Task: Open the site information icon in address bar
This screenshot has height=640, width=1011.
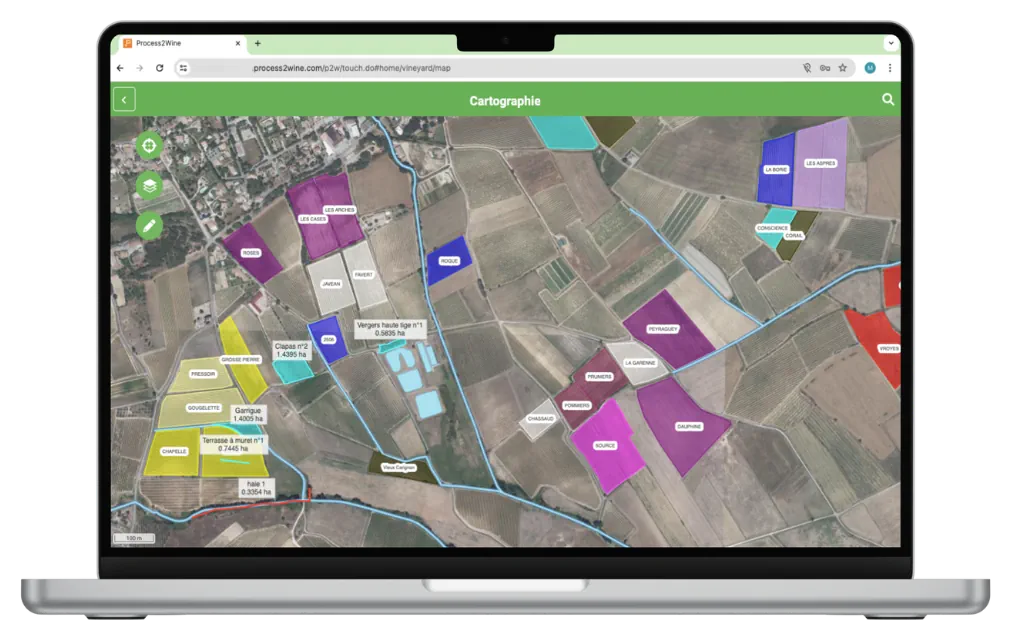Action: tap(183, 68)
